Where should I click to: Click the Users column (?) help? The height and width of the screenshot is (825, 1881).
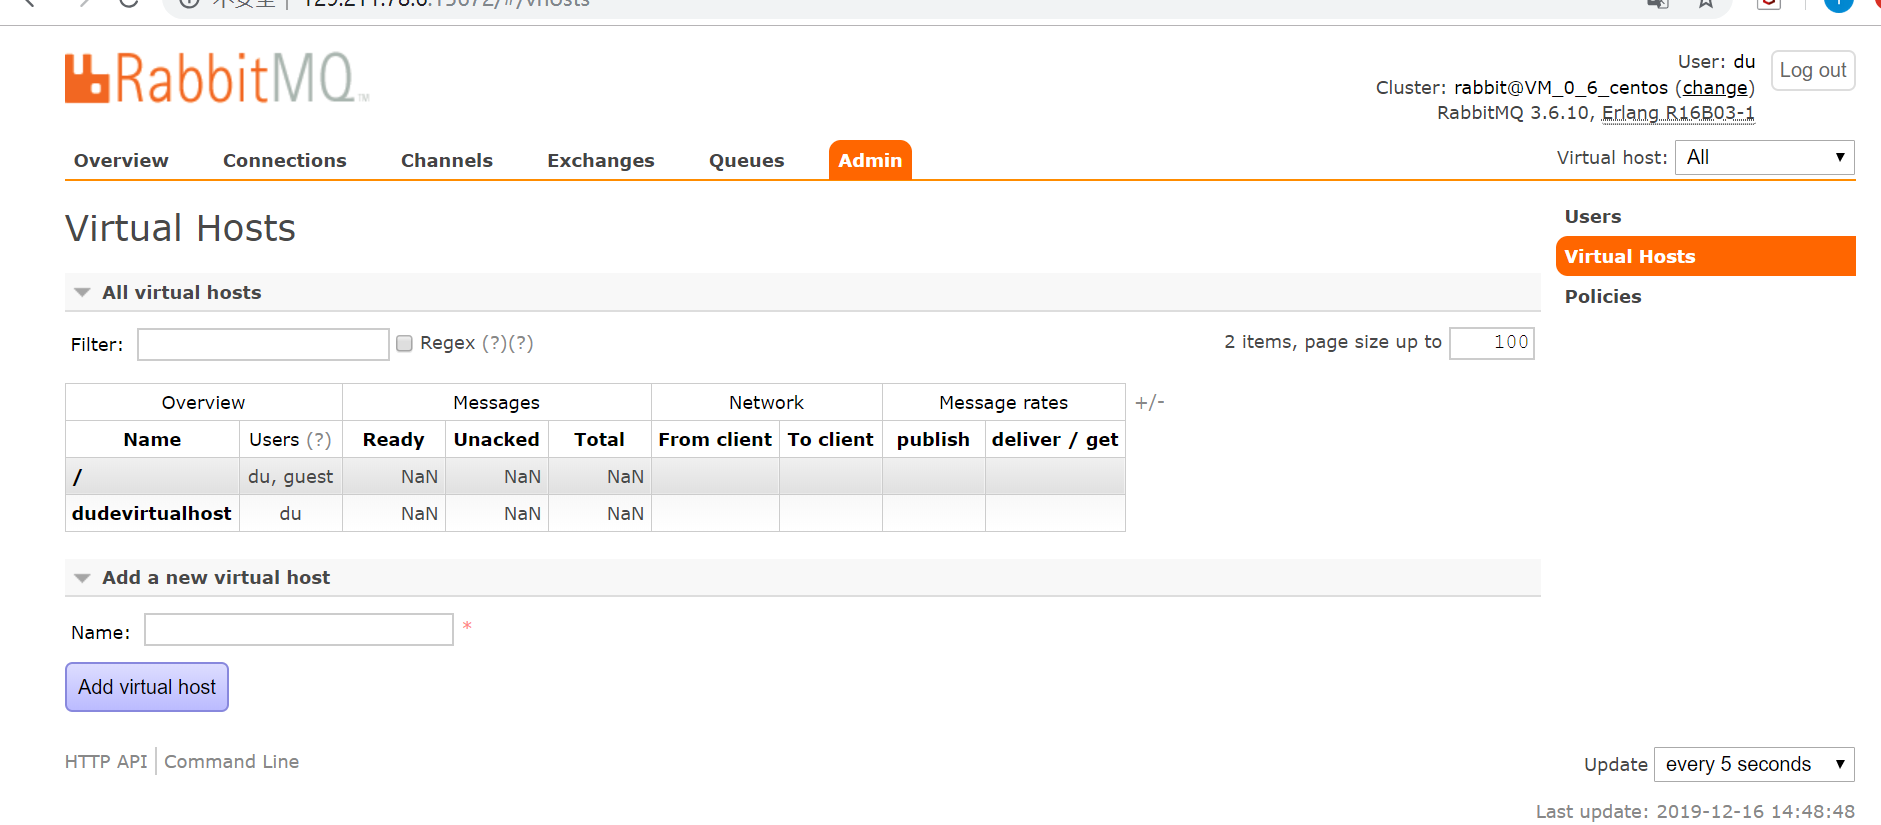(319, 439)
